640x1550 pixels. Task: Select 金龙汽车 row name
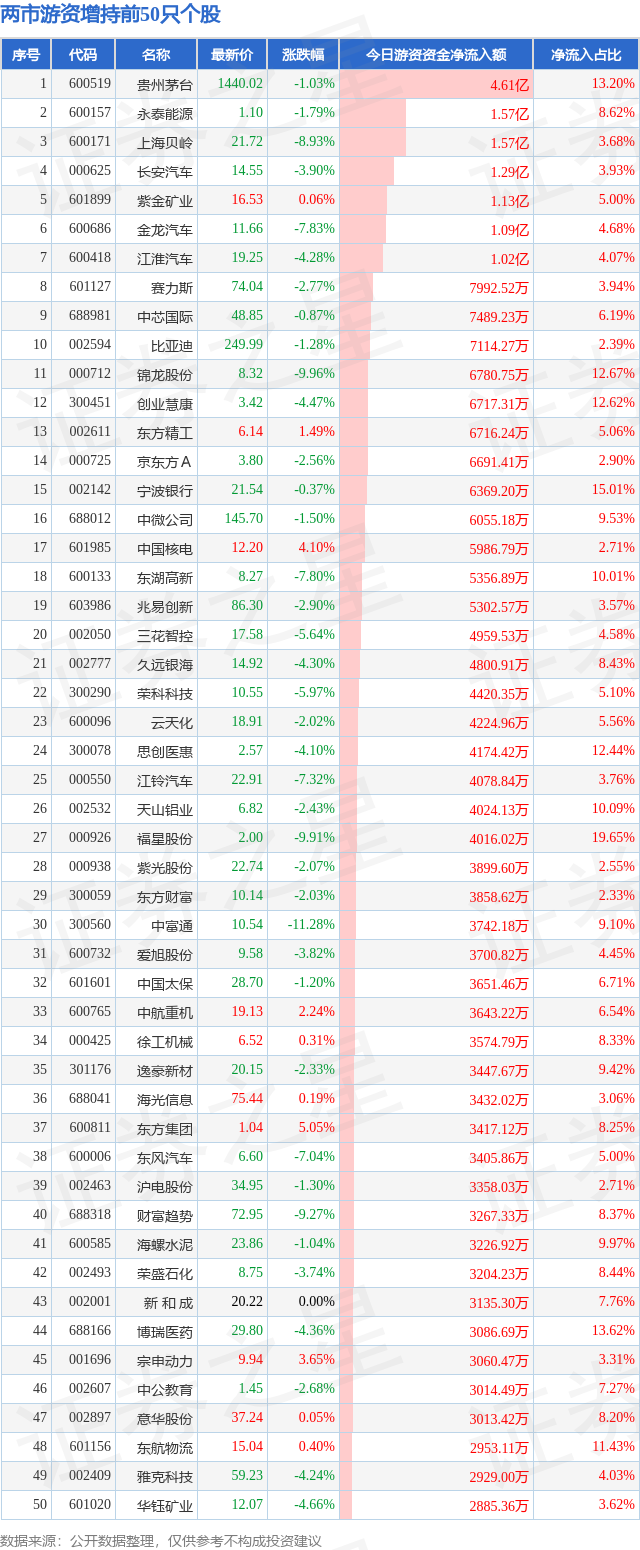point(165,230)
